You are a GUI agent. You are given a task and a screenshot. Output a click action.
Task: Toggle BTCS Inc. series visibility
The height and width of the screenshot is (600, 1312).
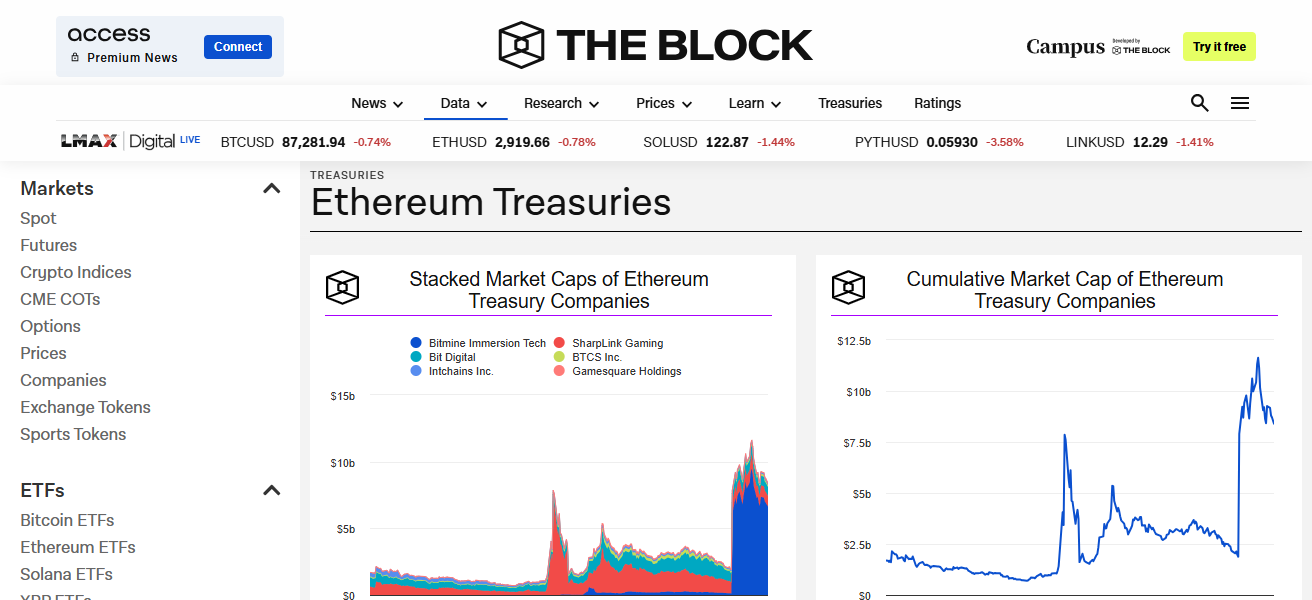tap(597, 357)
